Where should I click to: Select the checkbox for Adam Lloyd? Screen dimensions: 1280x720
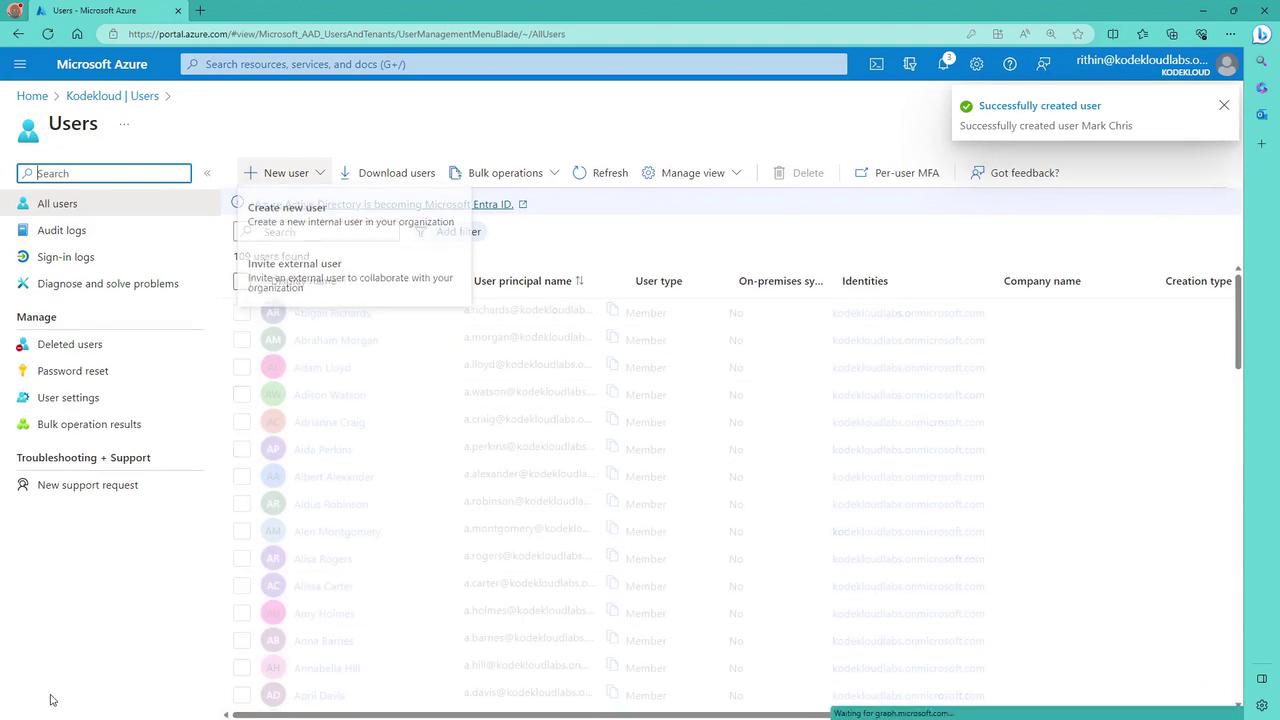pos(242,367)
